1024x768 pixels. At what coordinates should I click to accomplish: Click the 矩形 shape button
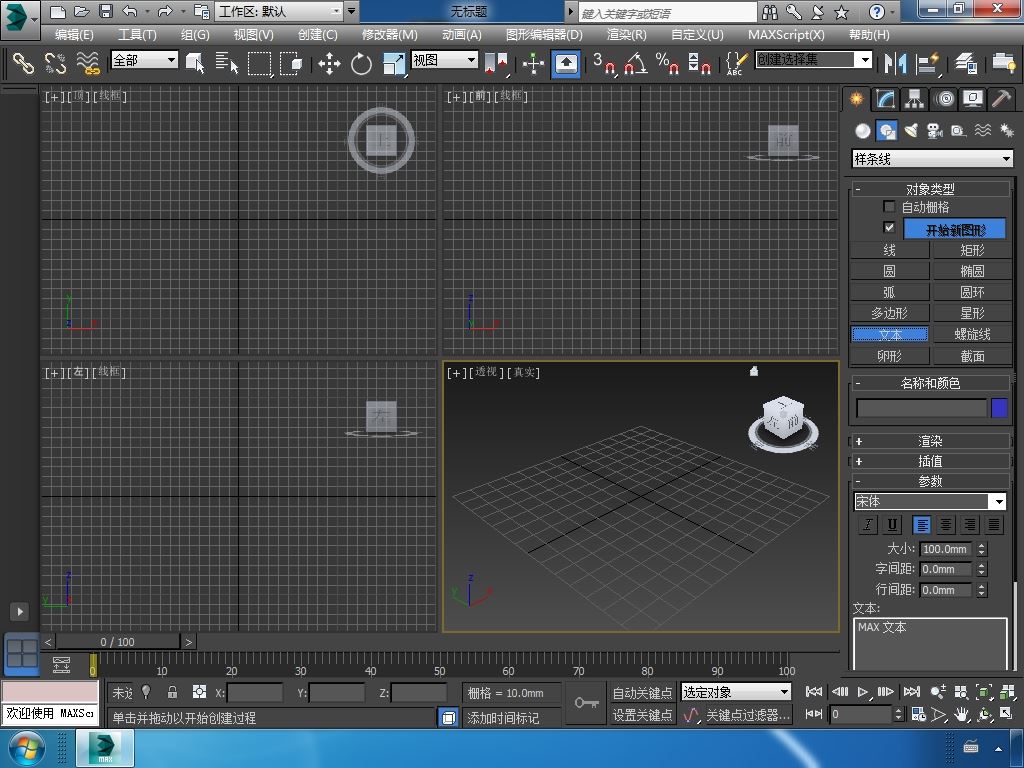[x=971, y=250]
